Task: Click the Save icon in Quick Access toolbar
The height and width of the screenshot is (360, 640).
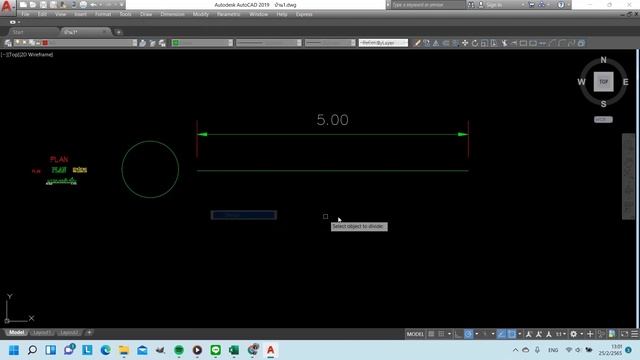Action: pos(43,5)
